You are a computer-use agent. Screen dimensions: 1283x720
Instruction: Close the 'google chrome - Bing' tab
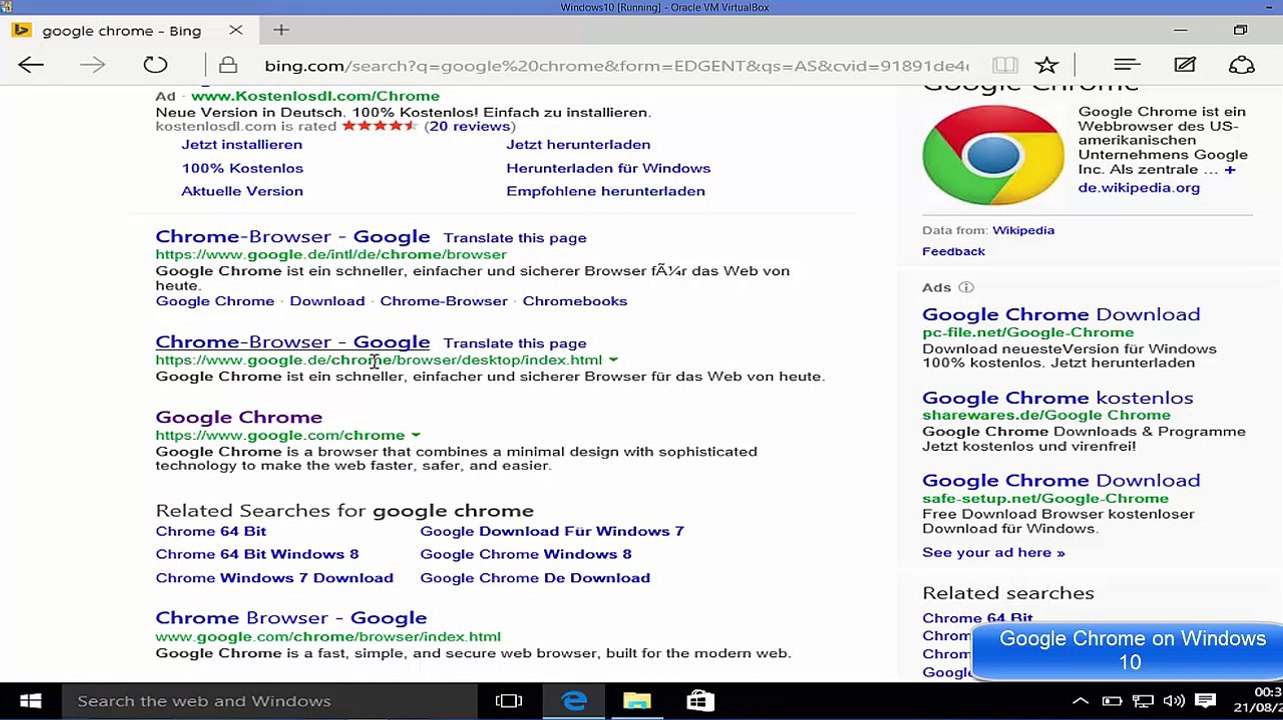pyautogui.click(x=236, y=30)
